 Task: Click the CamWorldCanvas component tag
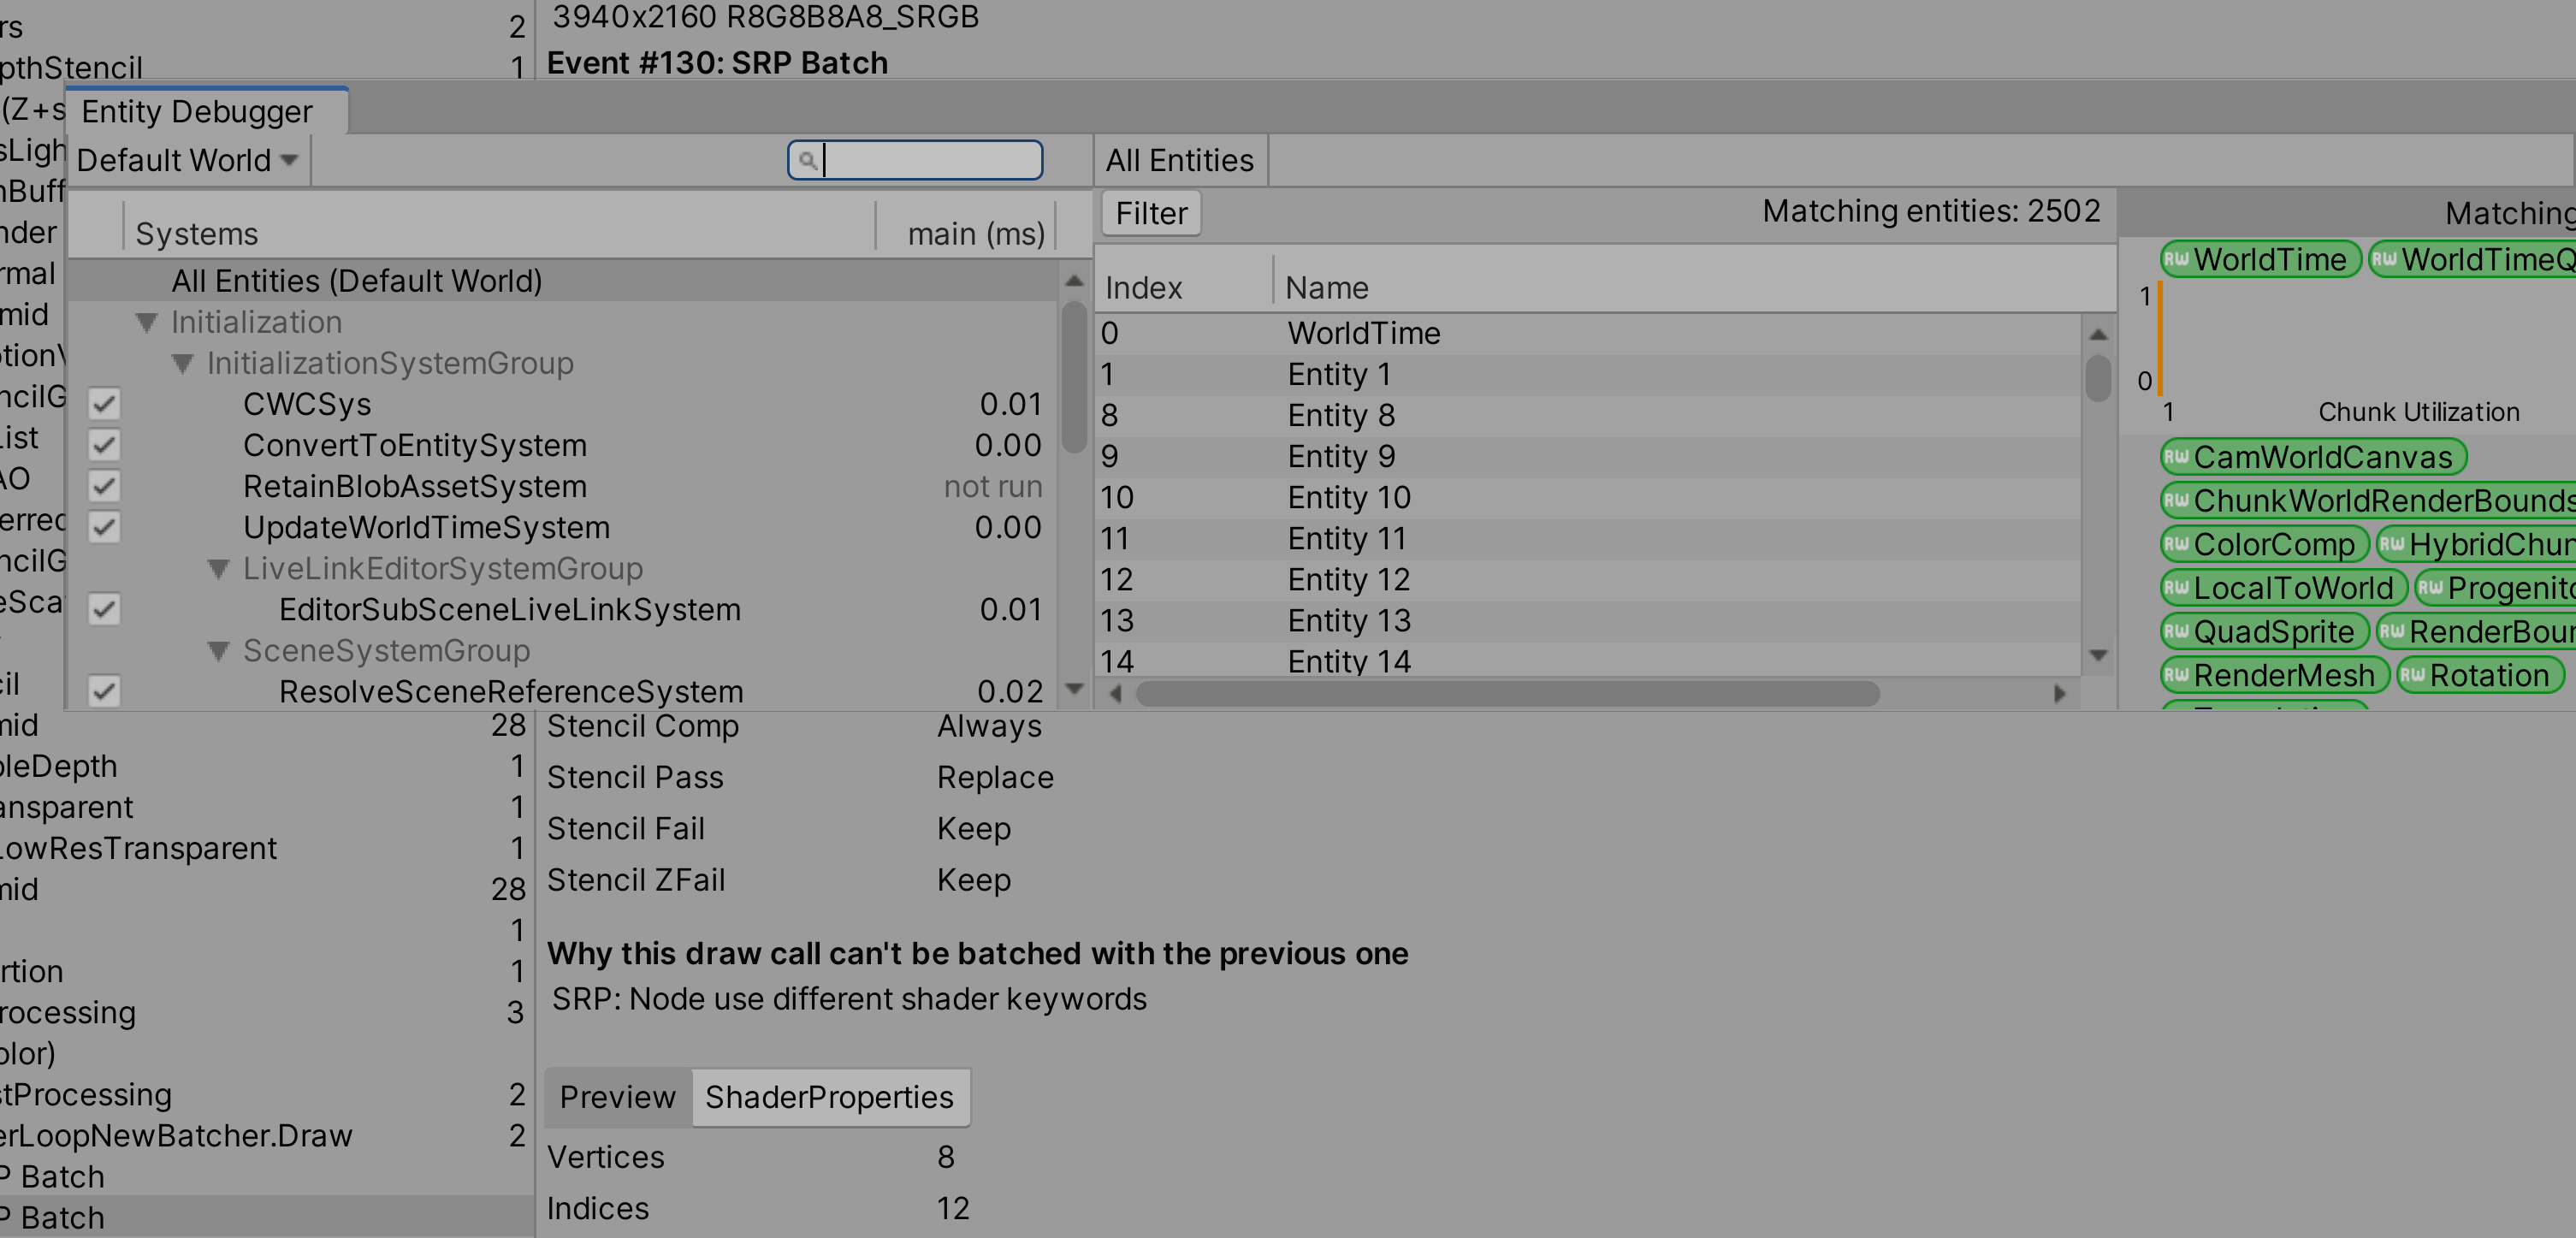2313,457
